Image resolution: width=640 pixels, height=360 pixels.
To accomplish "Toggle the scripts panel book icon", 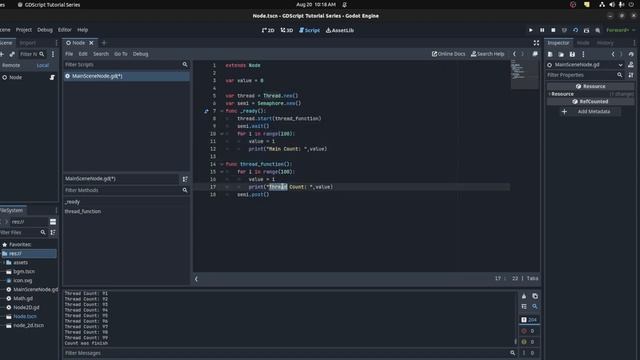I will click(x=535, y=54).
